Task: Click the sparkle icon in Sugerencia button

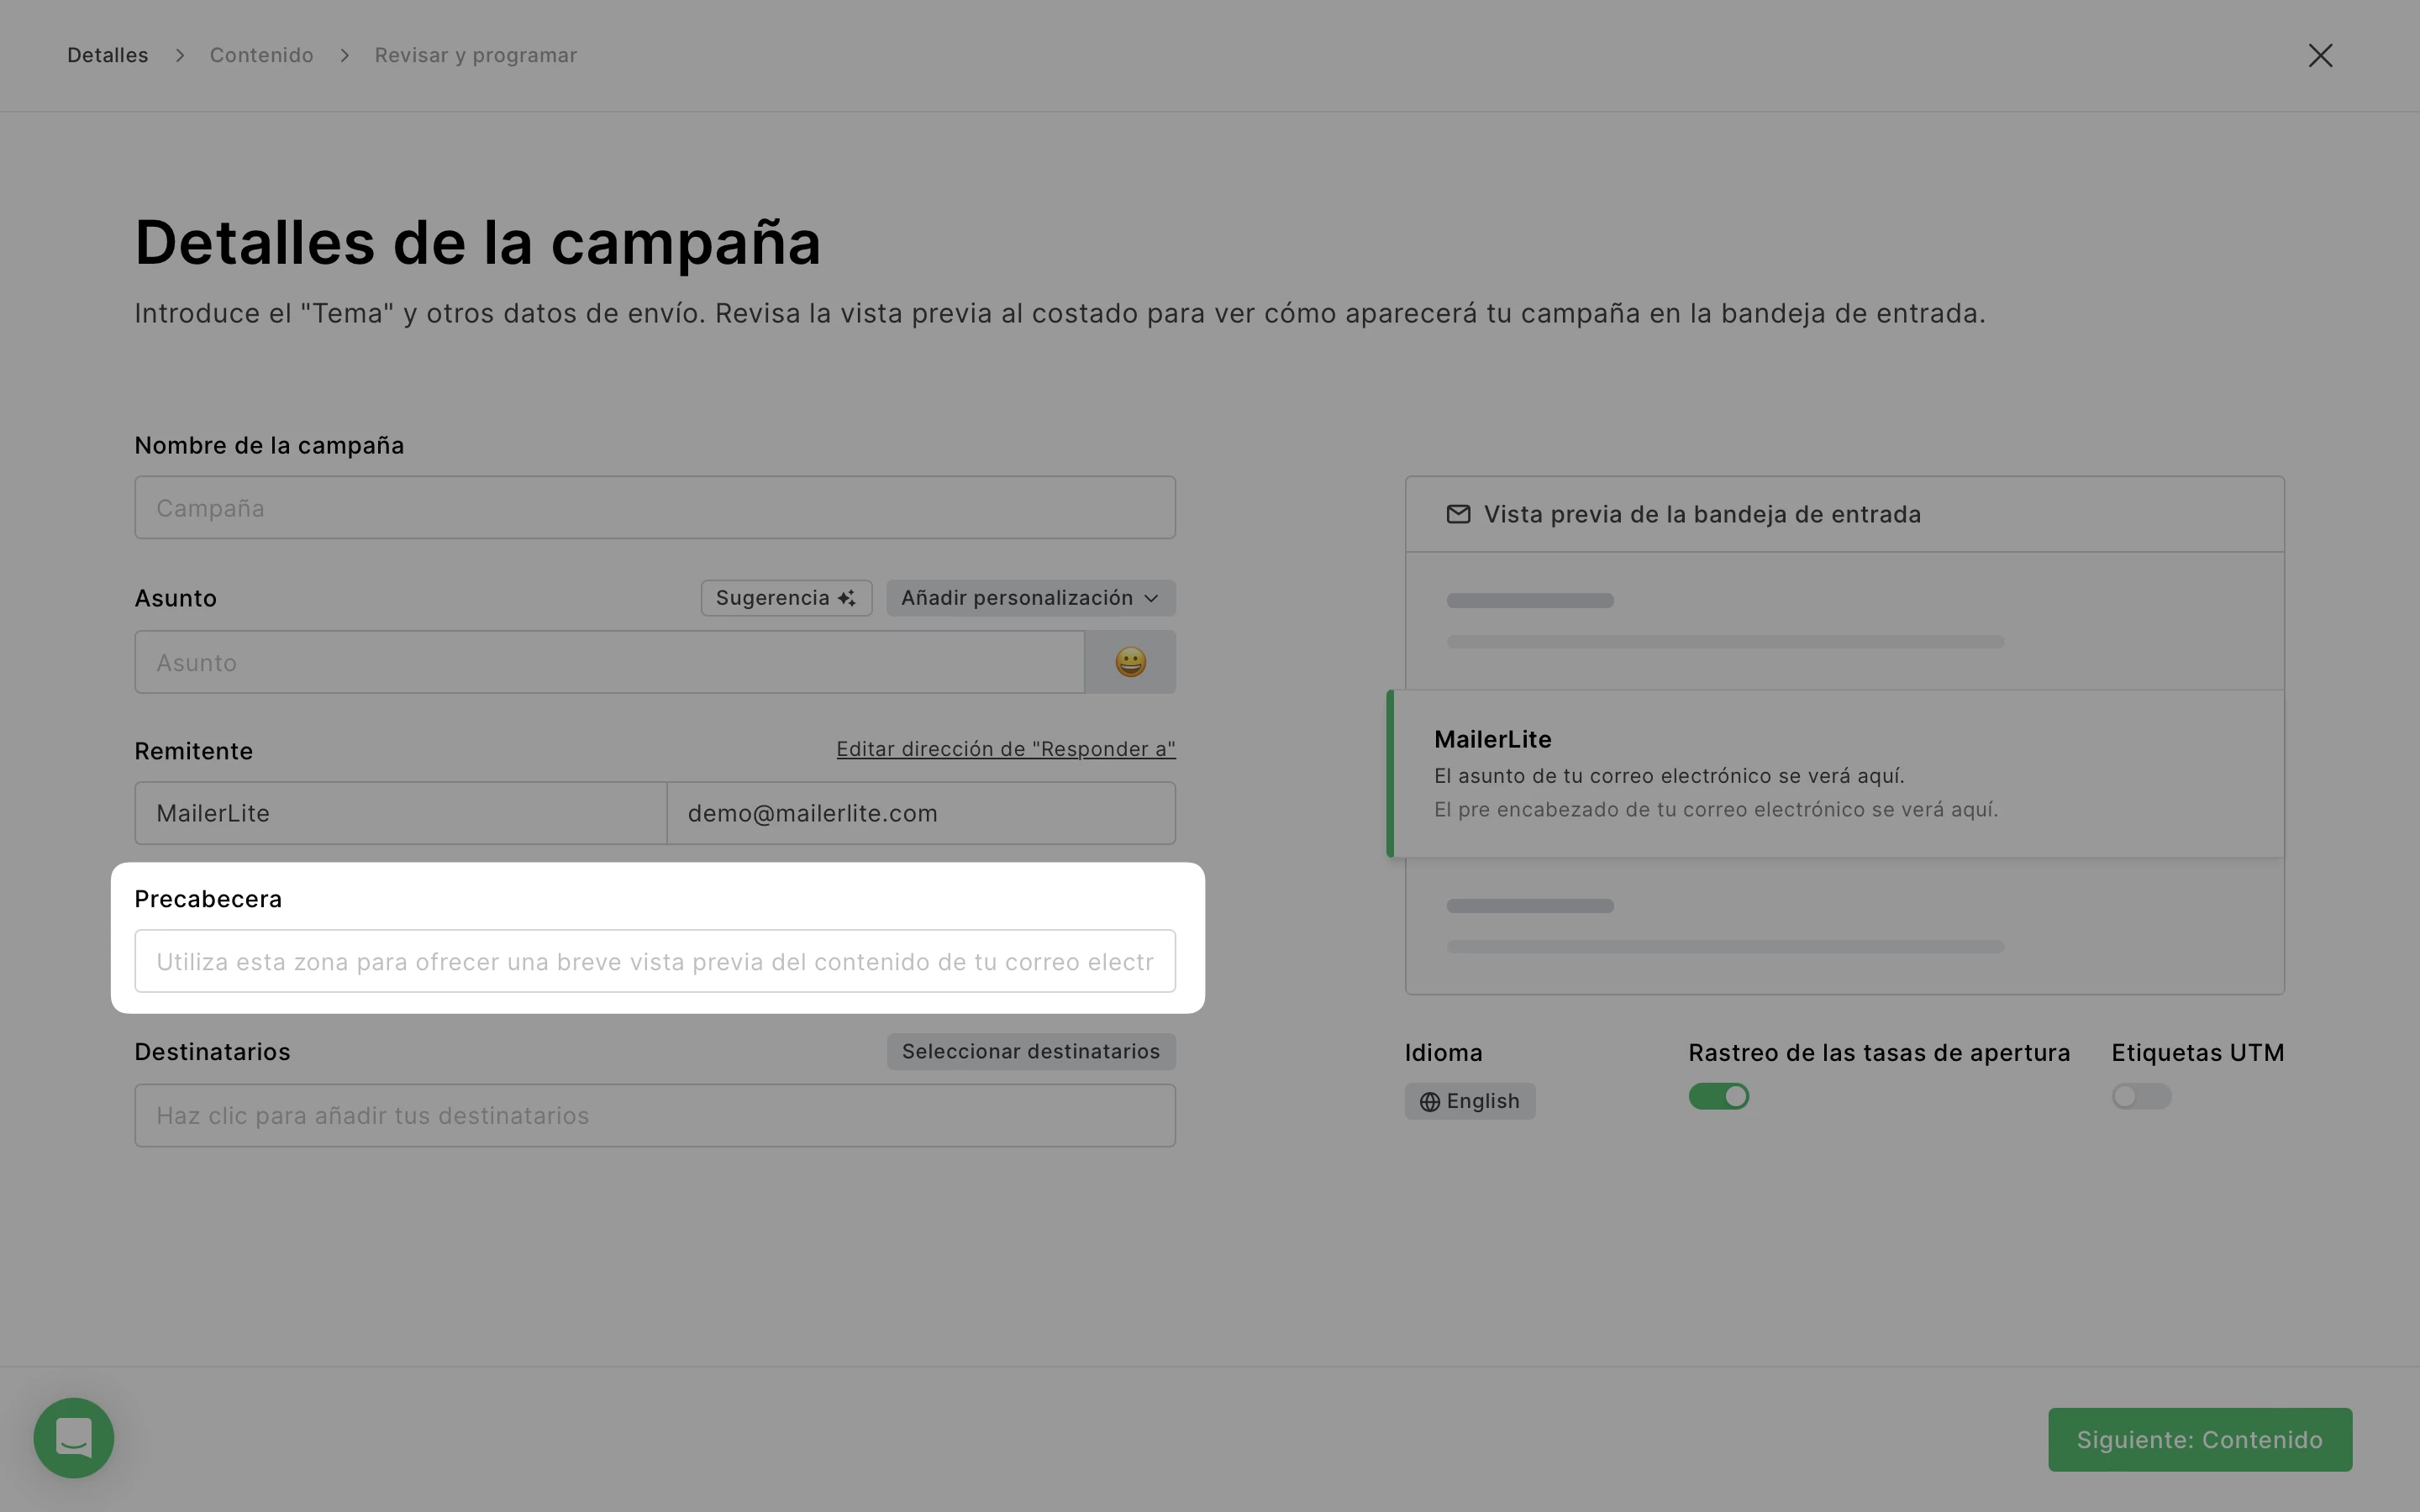Action: (847, 598)
